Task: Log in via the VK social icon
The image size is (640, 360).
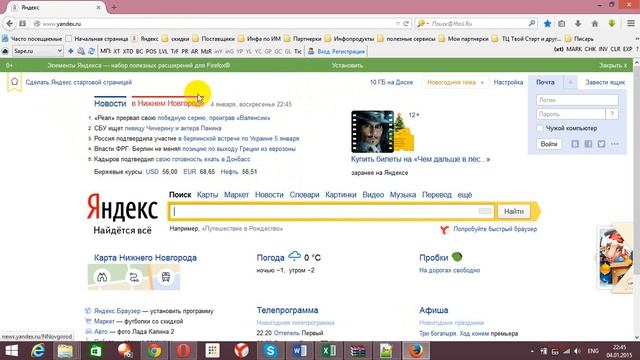Action: pos(575,144)
